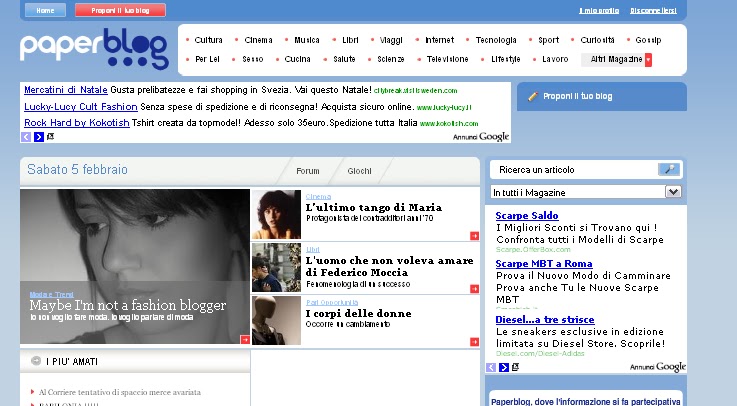The image size is (737, 406).
Task: Show previous ads in sidebar ad box
Action: pos(491,367)
